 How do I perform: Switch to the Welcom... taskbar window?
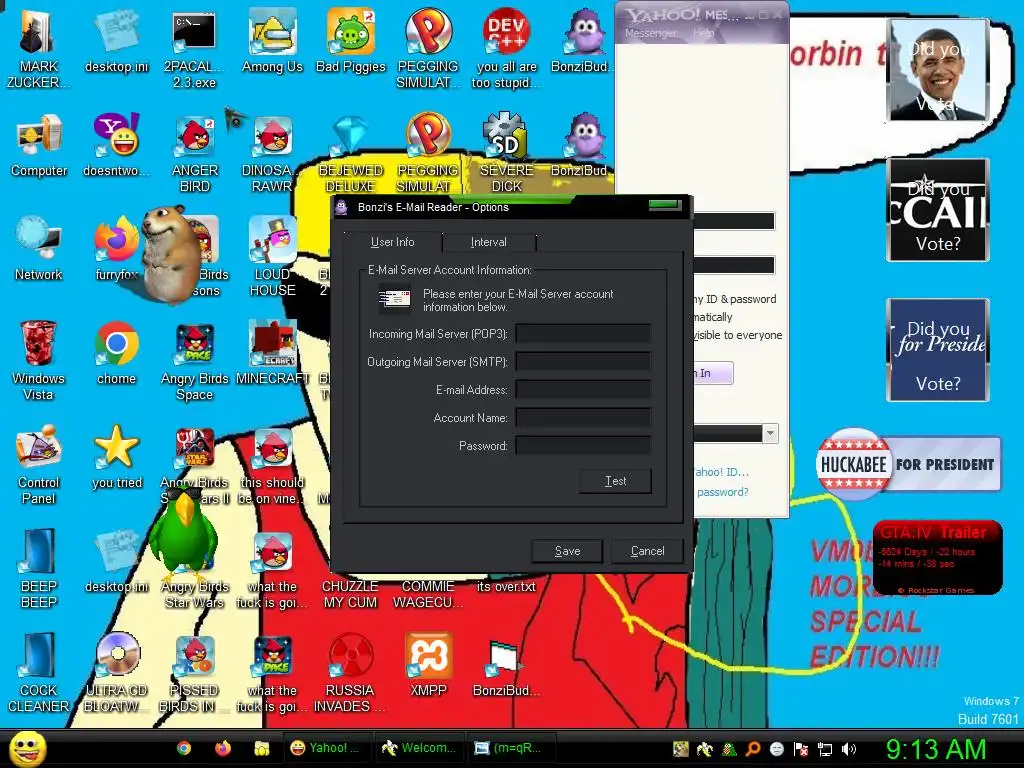coord(419,748)
